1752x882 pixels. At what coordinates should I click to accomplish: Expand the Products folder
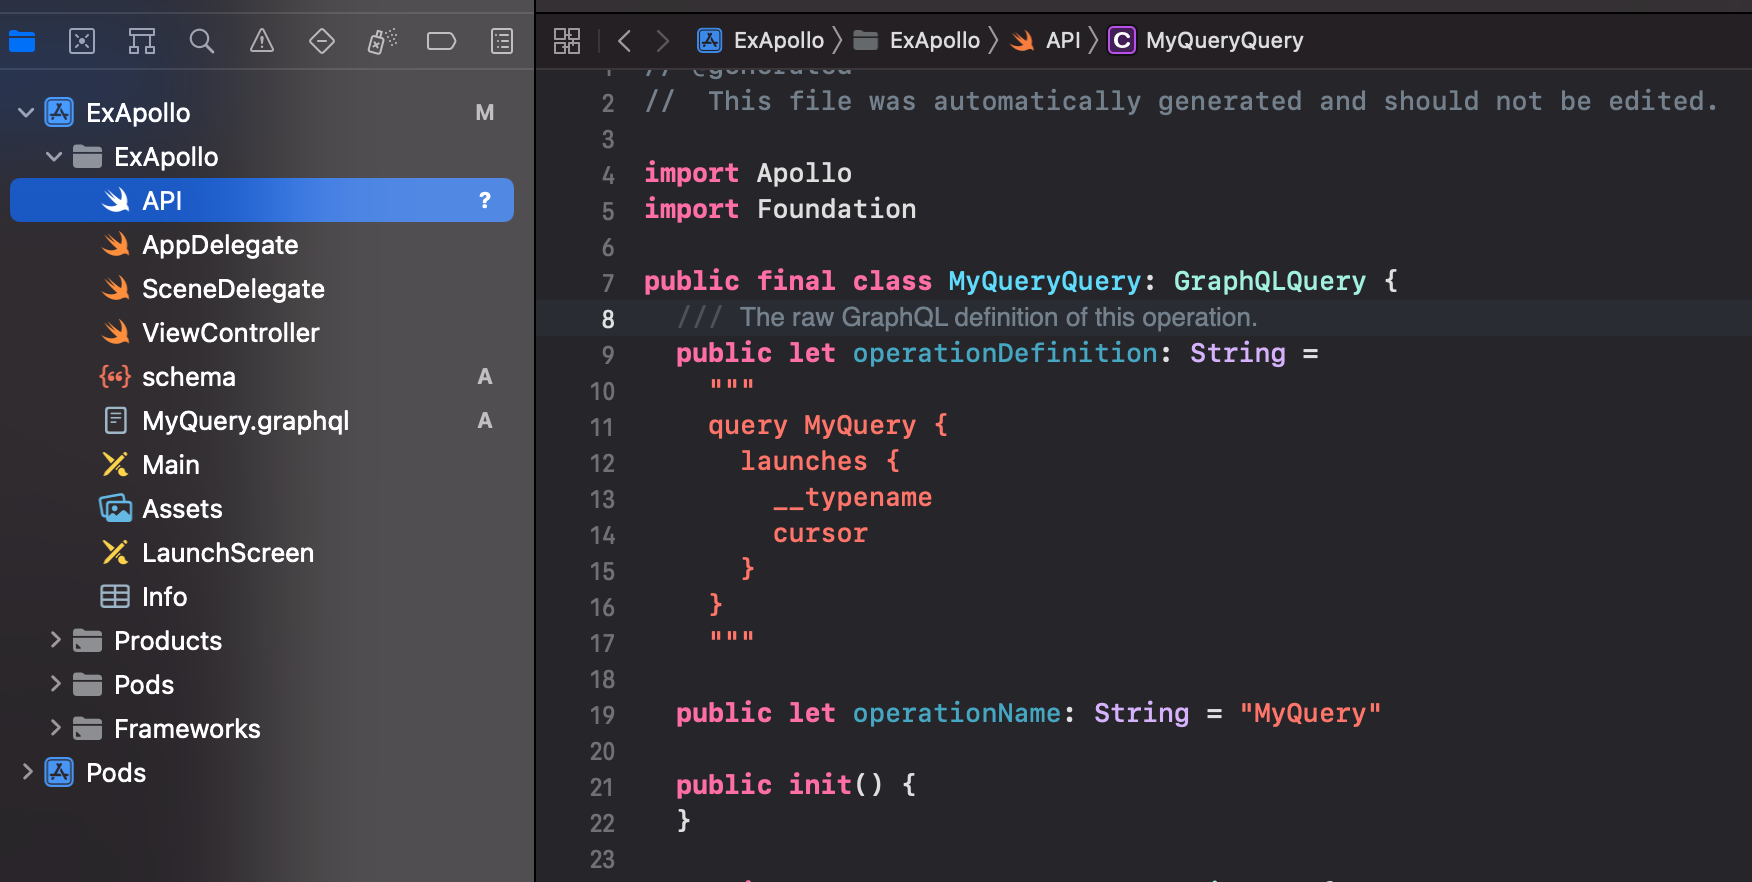click(55, 640)
